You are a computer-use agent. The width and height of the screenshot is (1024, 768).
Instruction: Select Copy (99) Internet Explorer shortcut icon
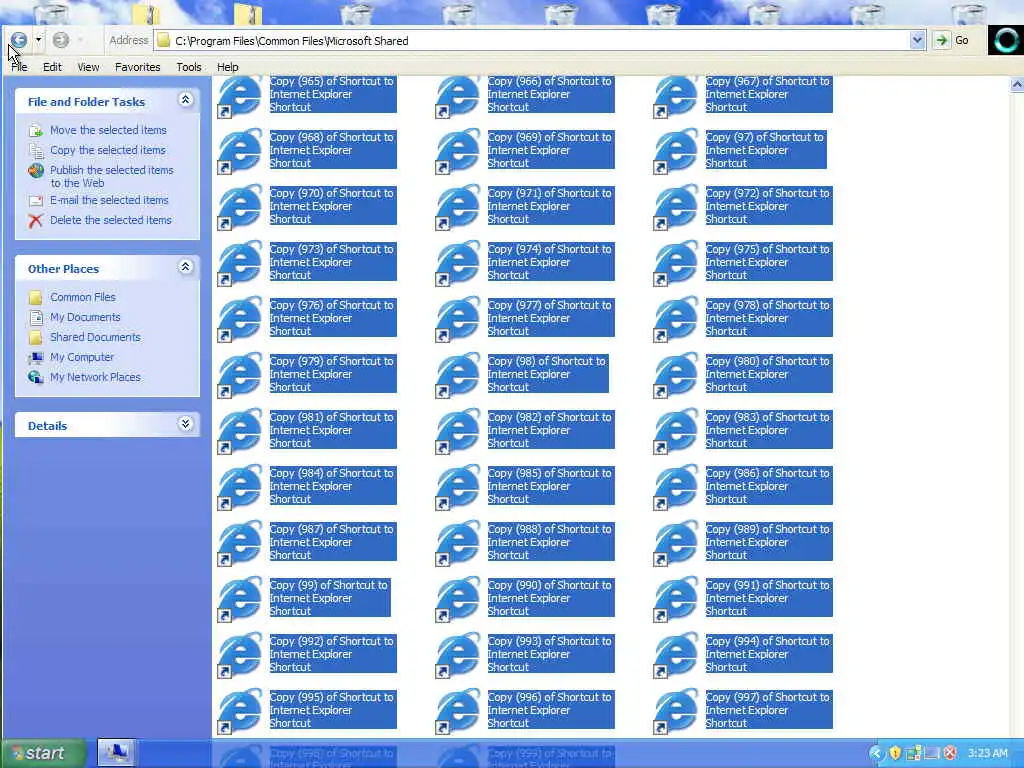coord(240,600)
